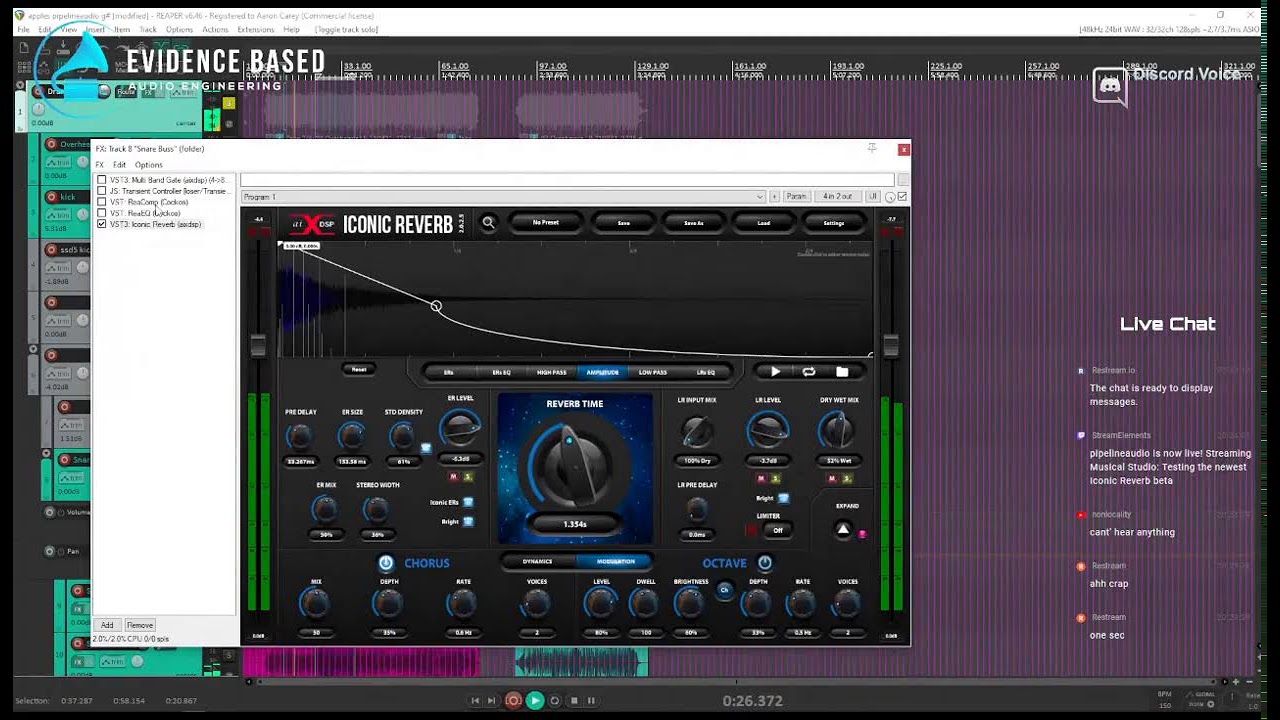
Task: Click the round Ch button near Brightness
Action: (x=725, y=590)
